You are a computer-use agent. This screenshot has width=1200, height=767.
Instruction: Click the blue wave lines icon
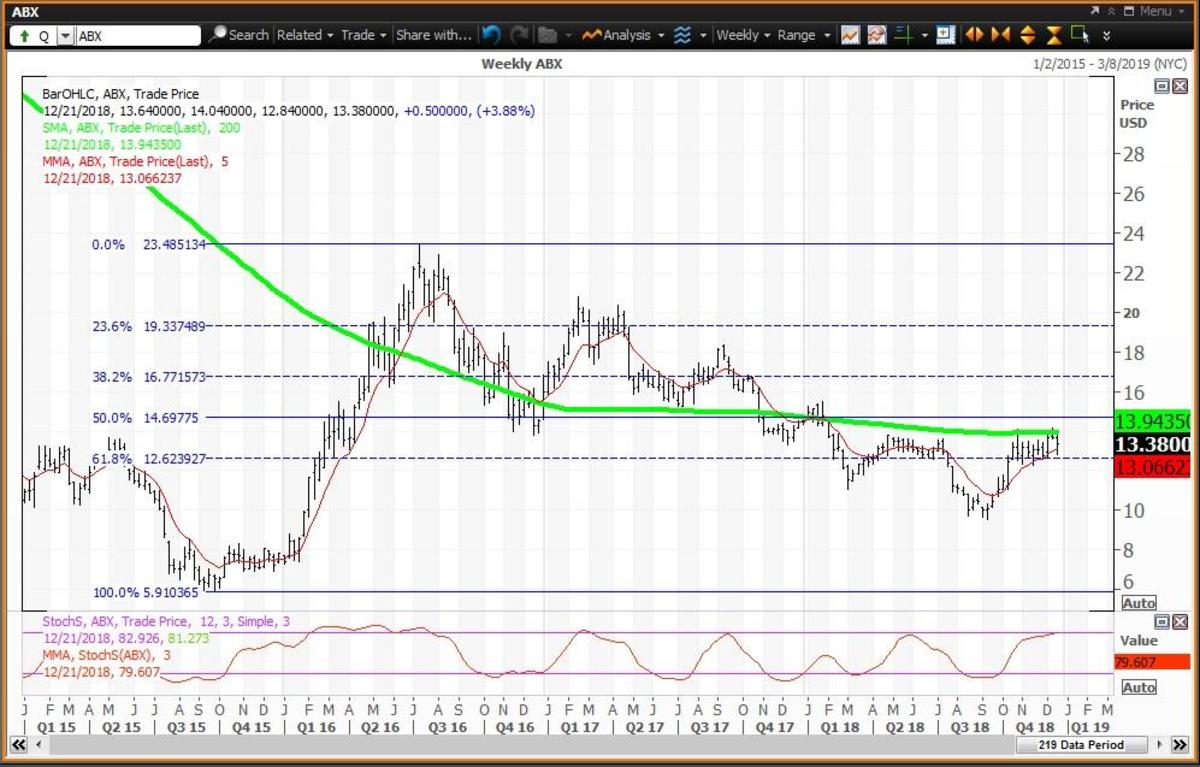[682, 35]
